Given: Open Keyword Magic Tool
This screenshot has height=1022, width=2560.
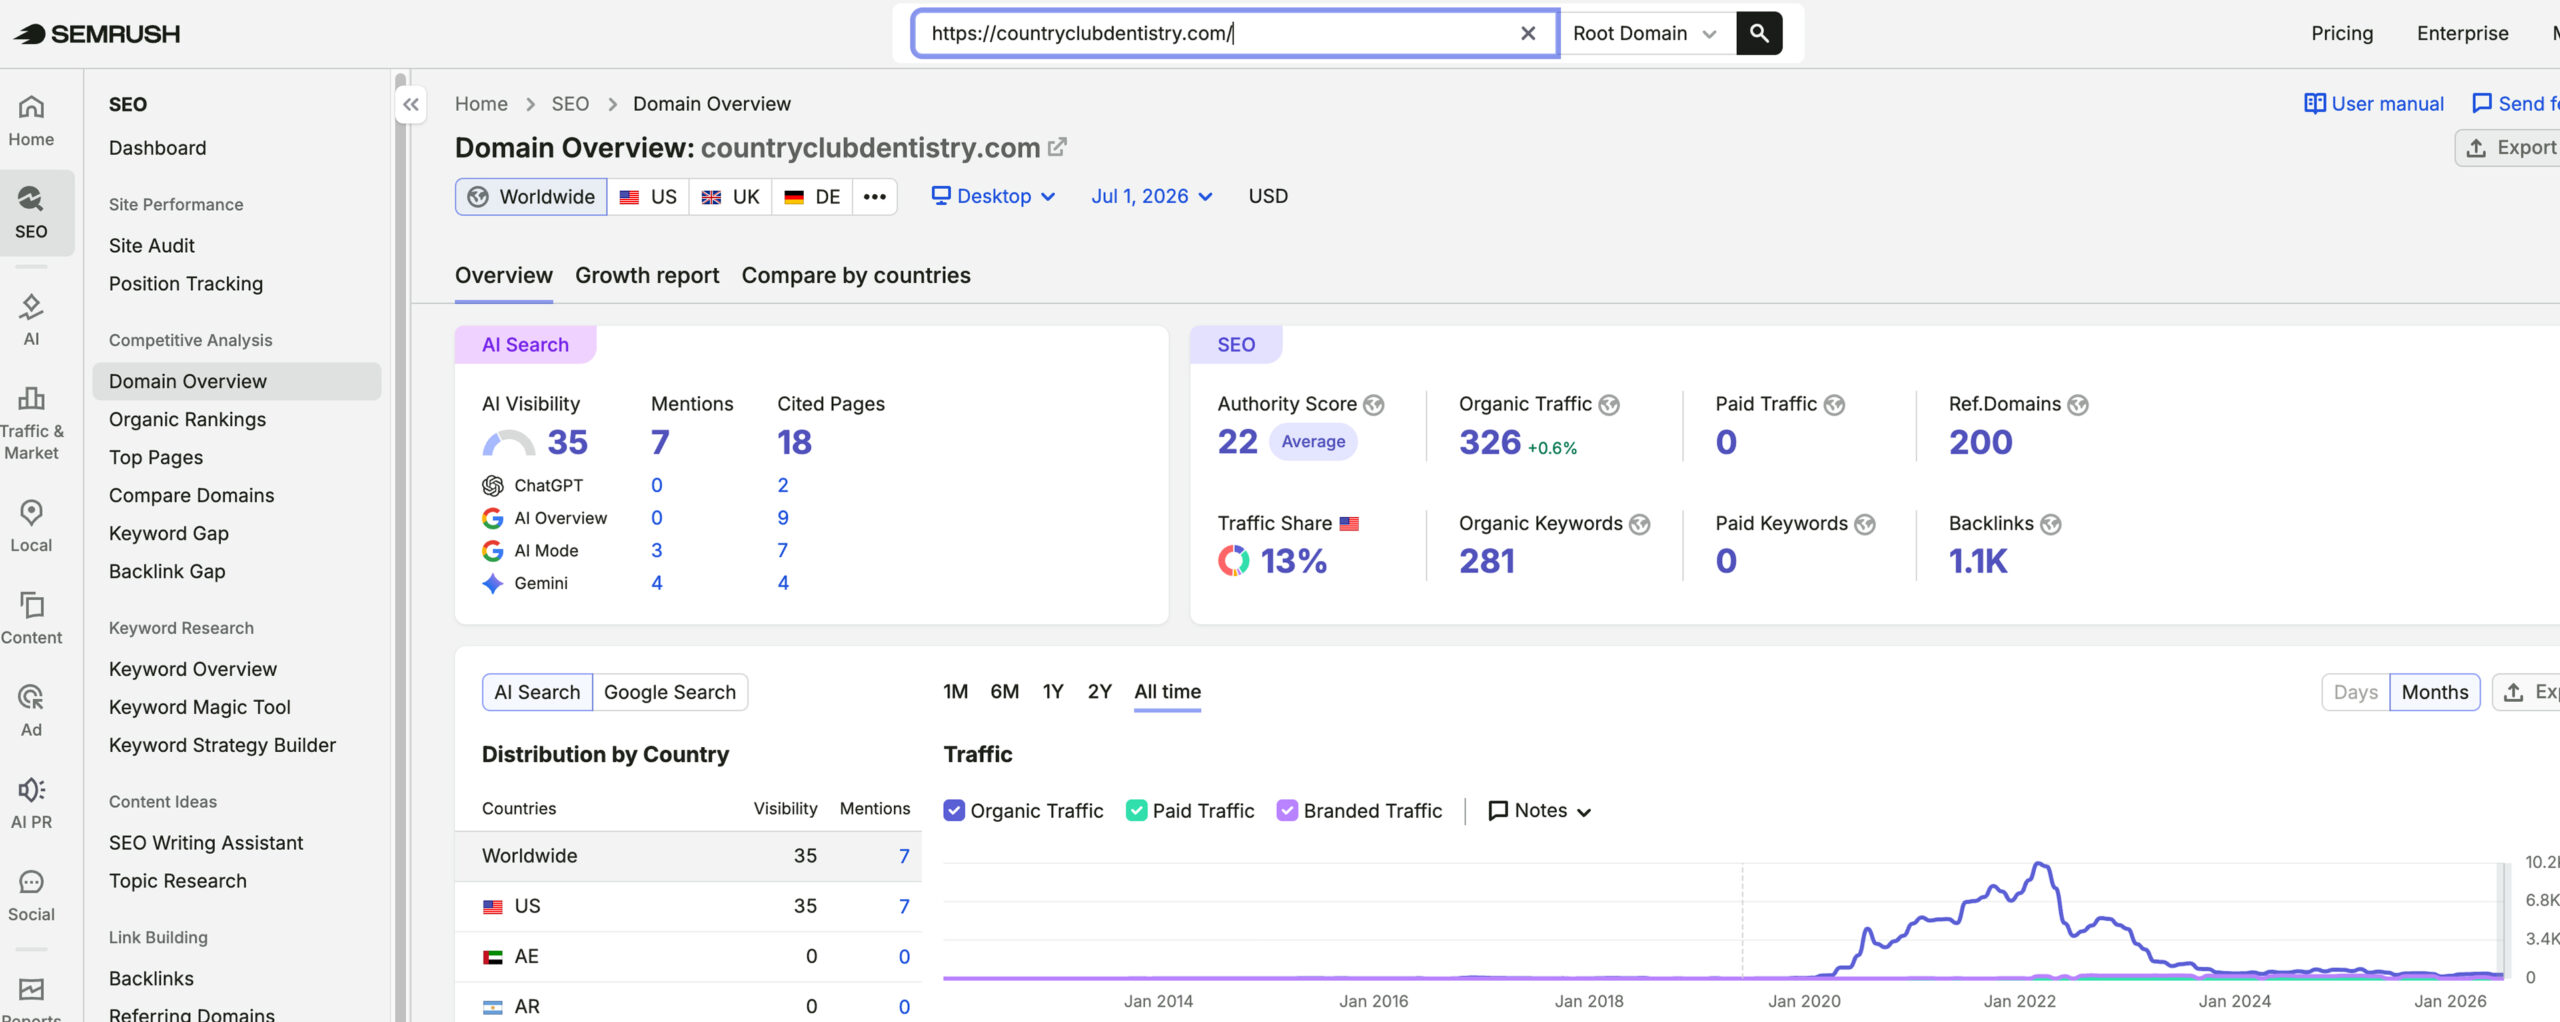Looking at the screenshot, I should [200, 707].
